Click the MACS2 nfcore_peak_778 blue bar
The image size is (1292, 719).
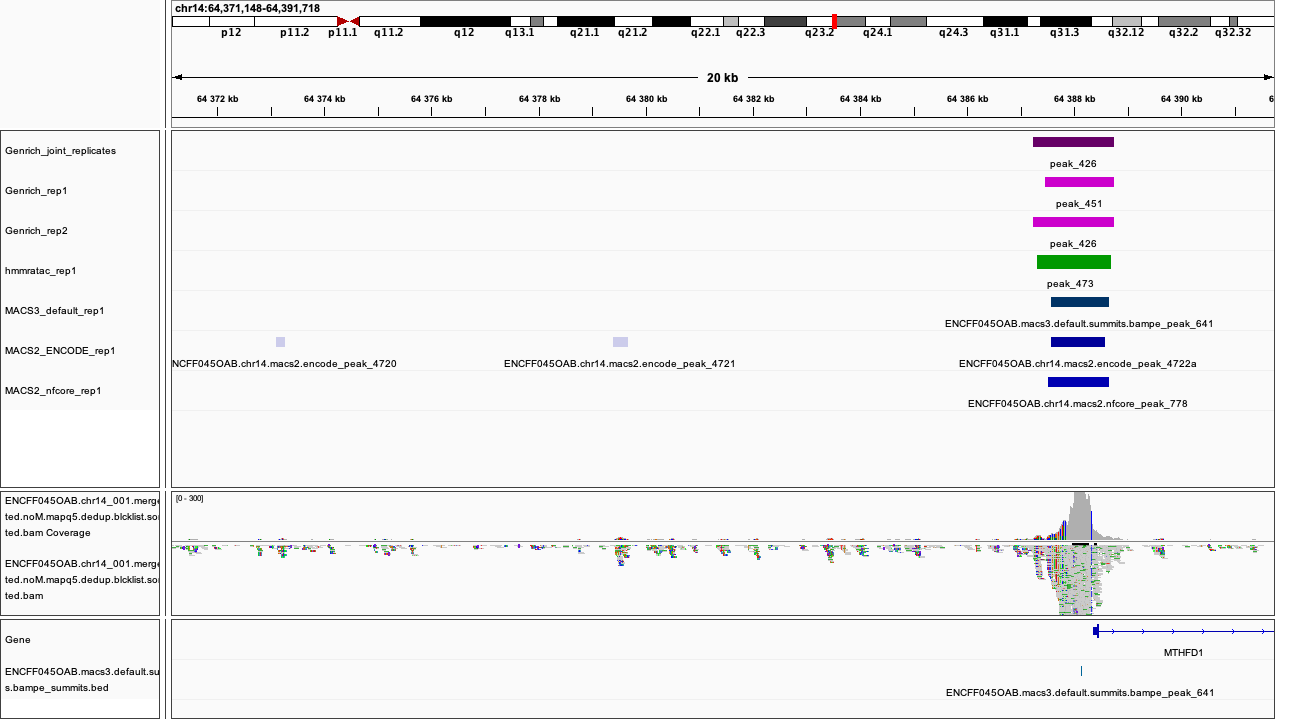[x=1078, y=382]
